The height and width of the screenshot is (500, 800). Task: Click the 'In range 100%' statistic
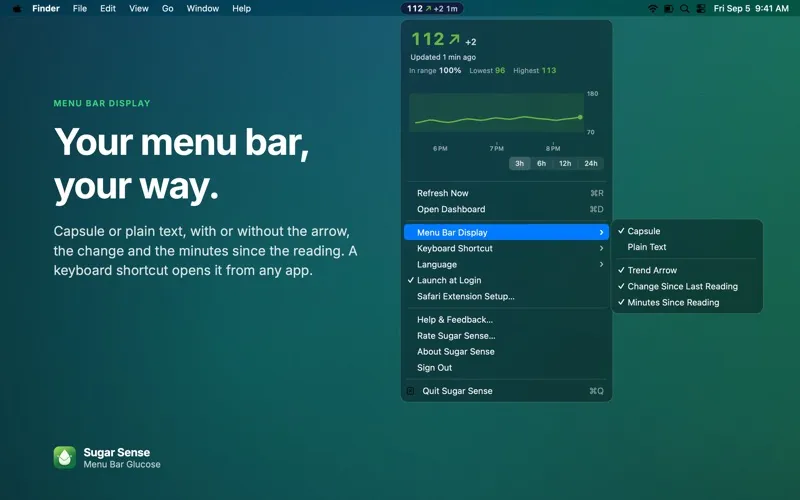point(435,70)
